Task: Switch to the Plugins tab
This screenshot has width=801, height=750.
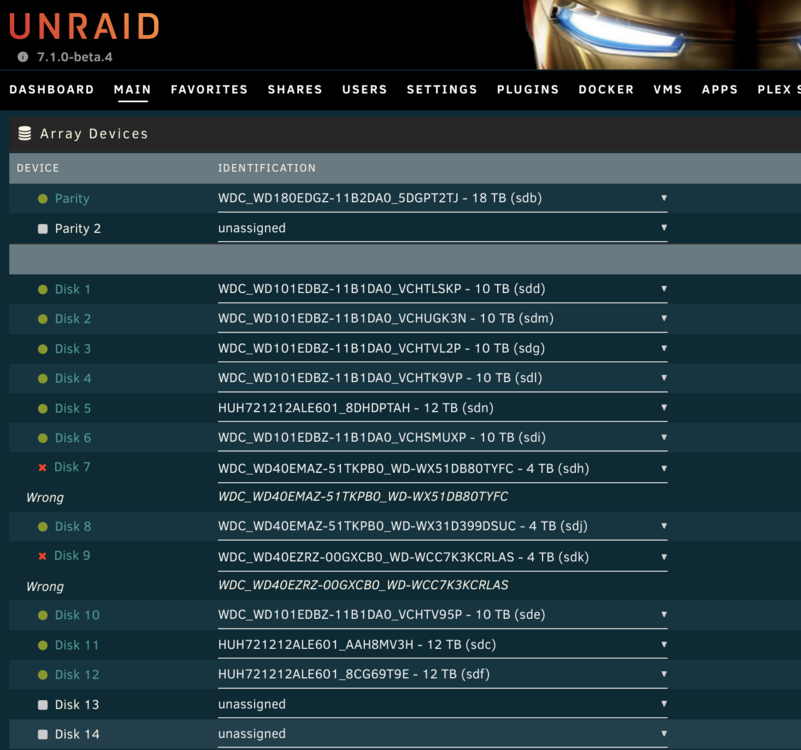Action: tap(528, 89)
